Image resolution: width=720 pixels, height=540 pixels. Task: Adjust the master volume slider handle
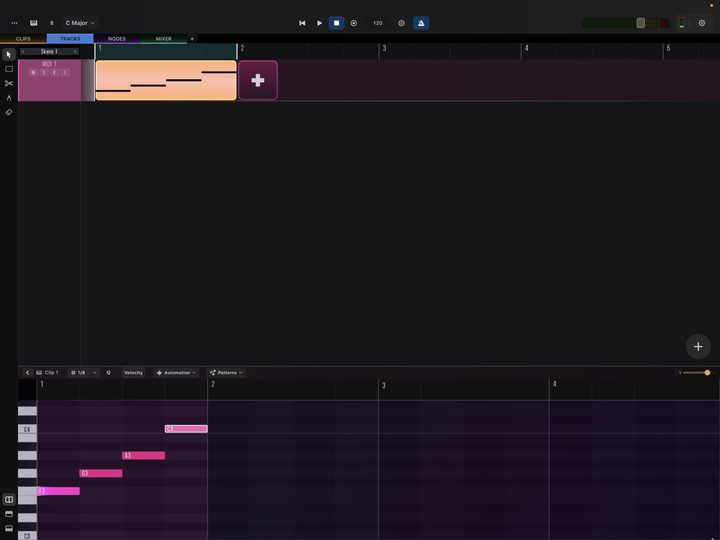[641, 23]
